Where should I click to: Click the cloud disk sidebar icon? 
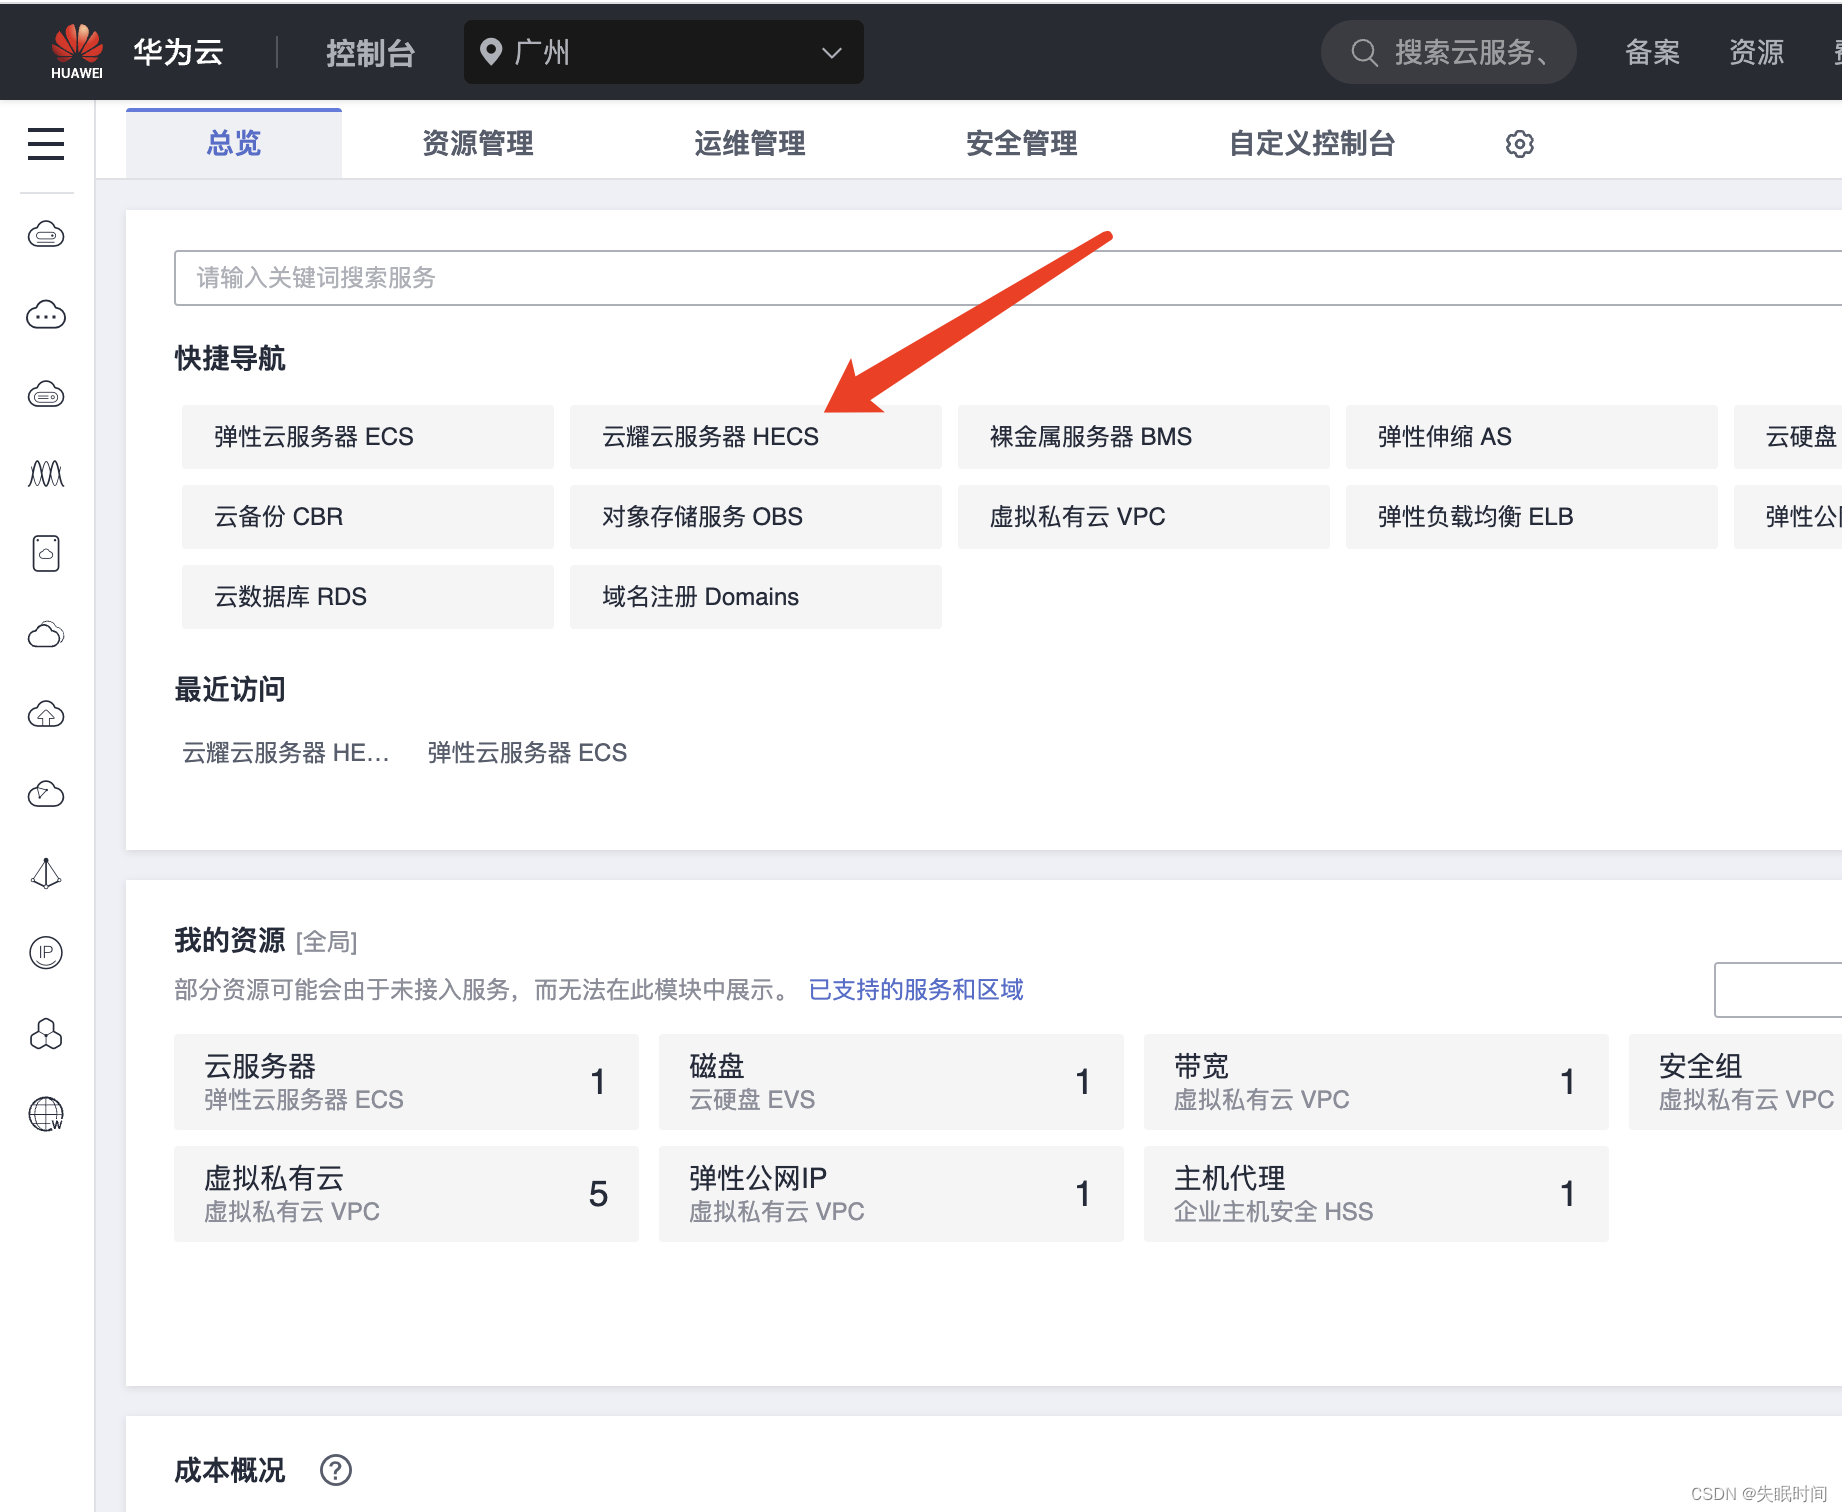pyautogui.click(x=46, y=553)
